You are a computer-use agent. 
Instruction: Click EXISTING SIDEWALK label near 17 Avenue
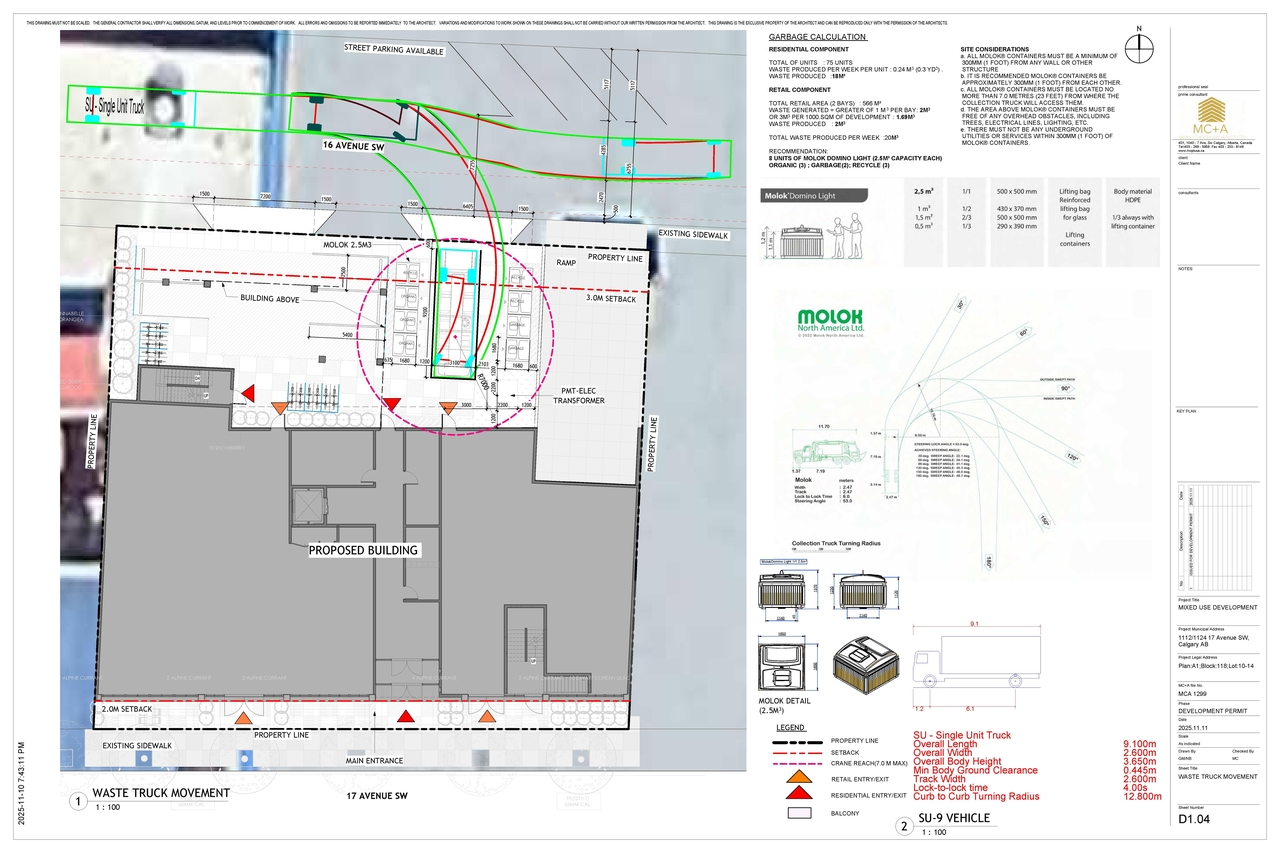tap(136, 745)
